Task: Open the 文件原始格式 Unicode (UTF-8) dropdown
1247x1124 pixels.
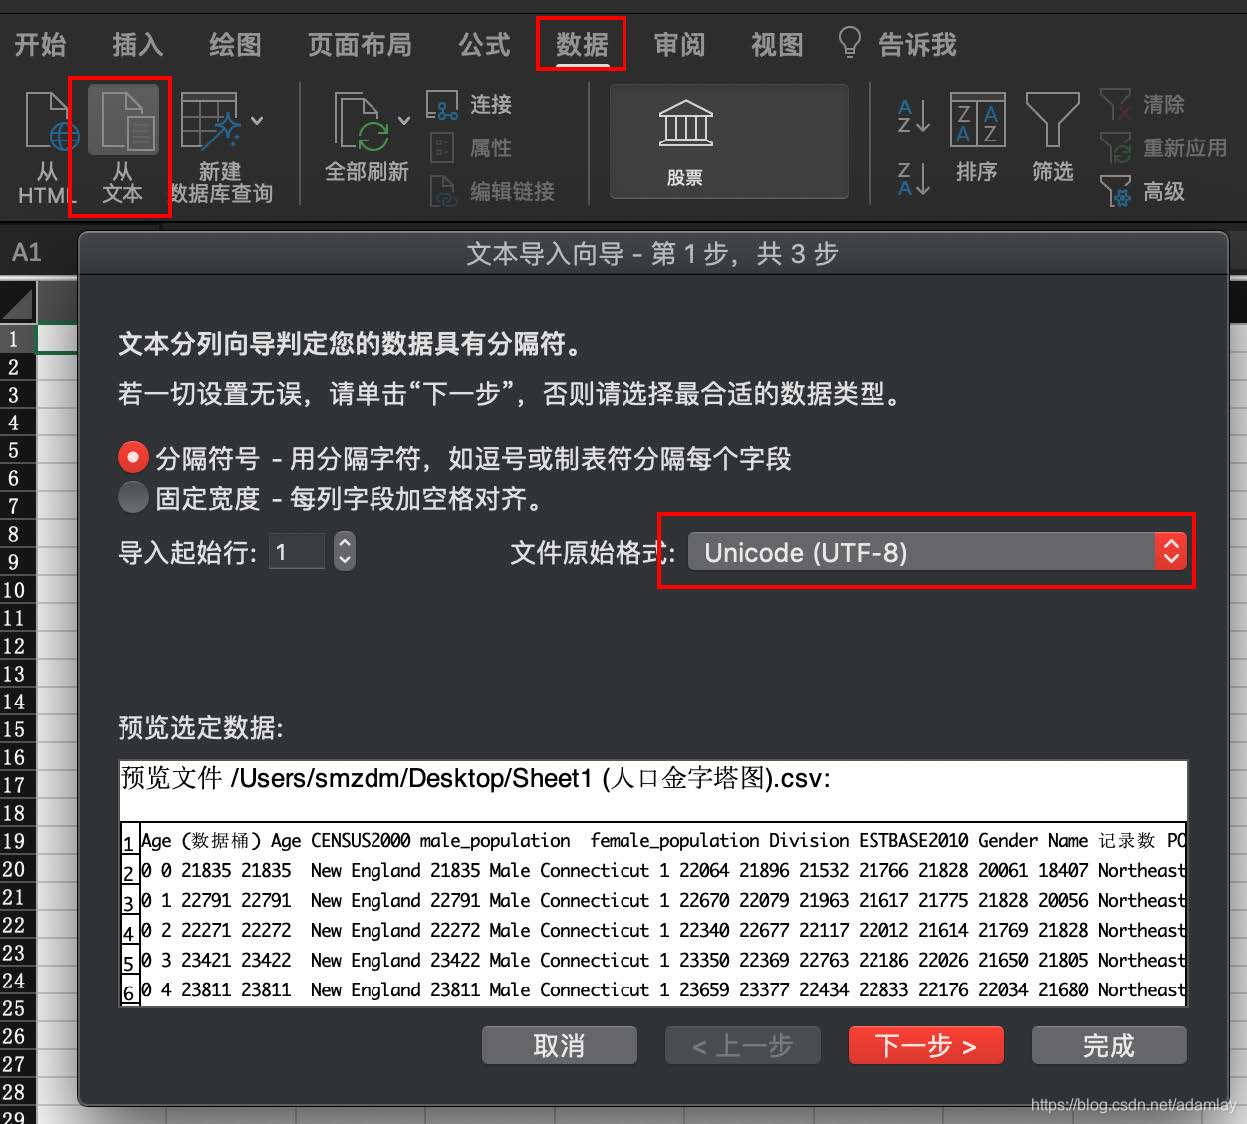Action: tap(937, 551)
